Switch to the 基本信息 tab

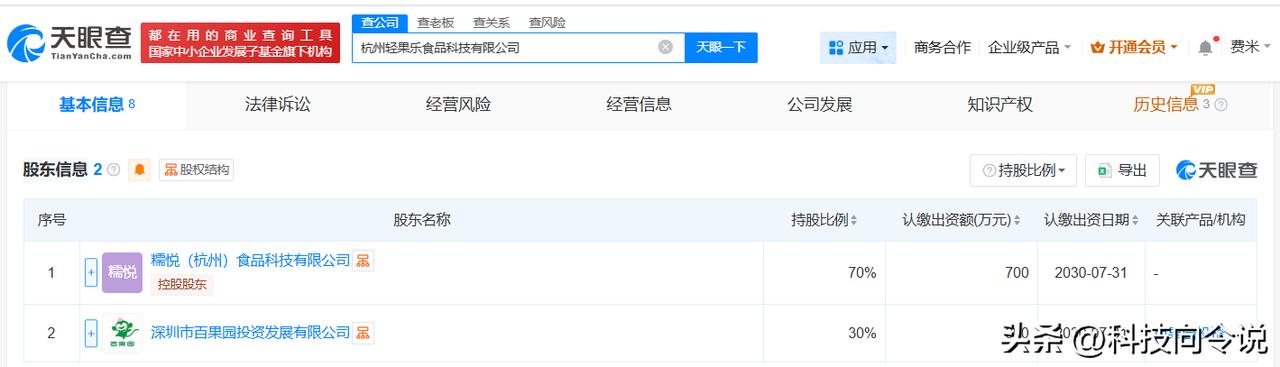[x=97, y=104]
